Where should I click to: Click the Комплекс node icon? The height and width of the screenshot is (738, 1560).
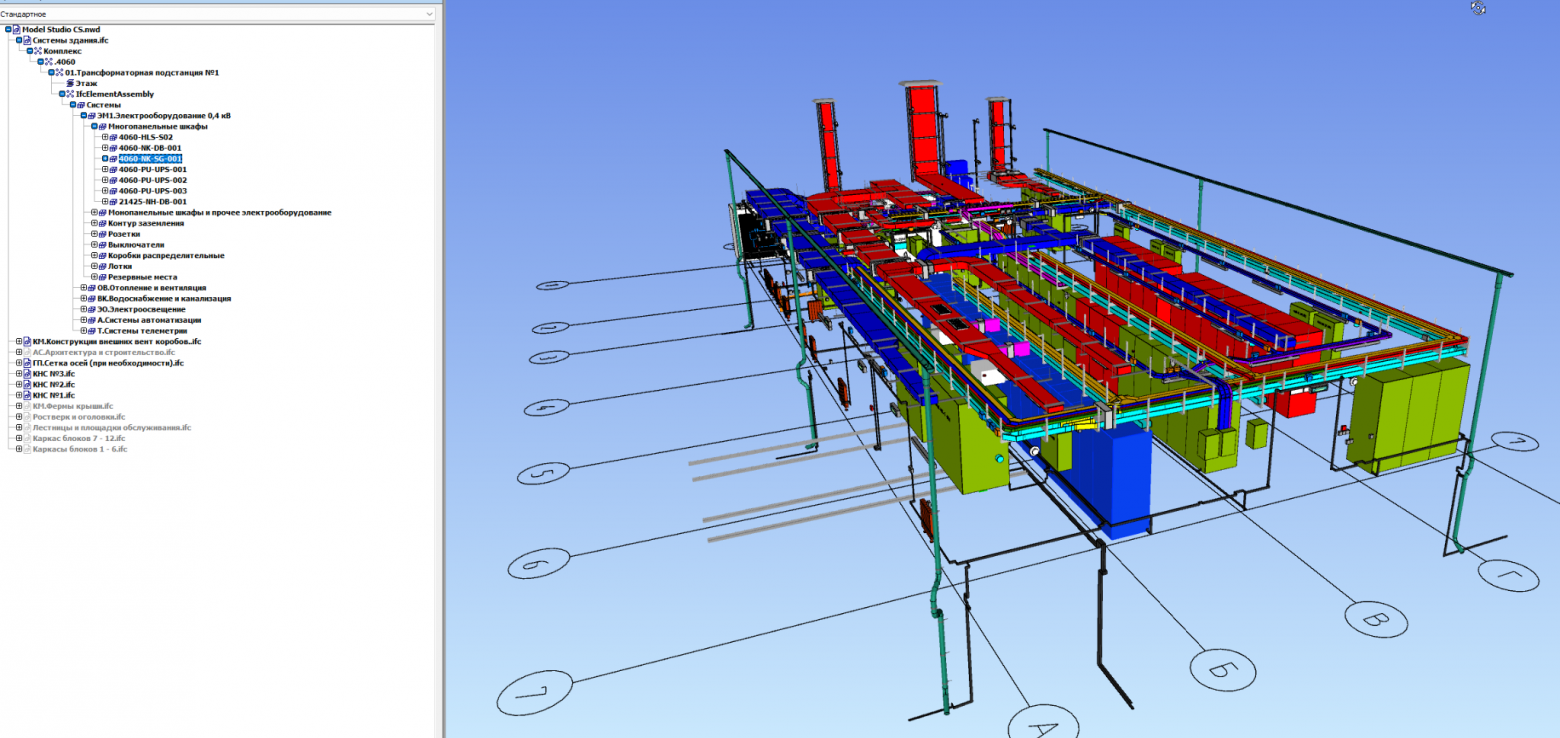(38, 51)
